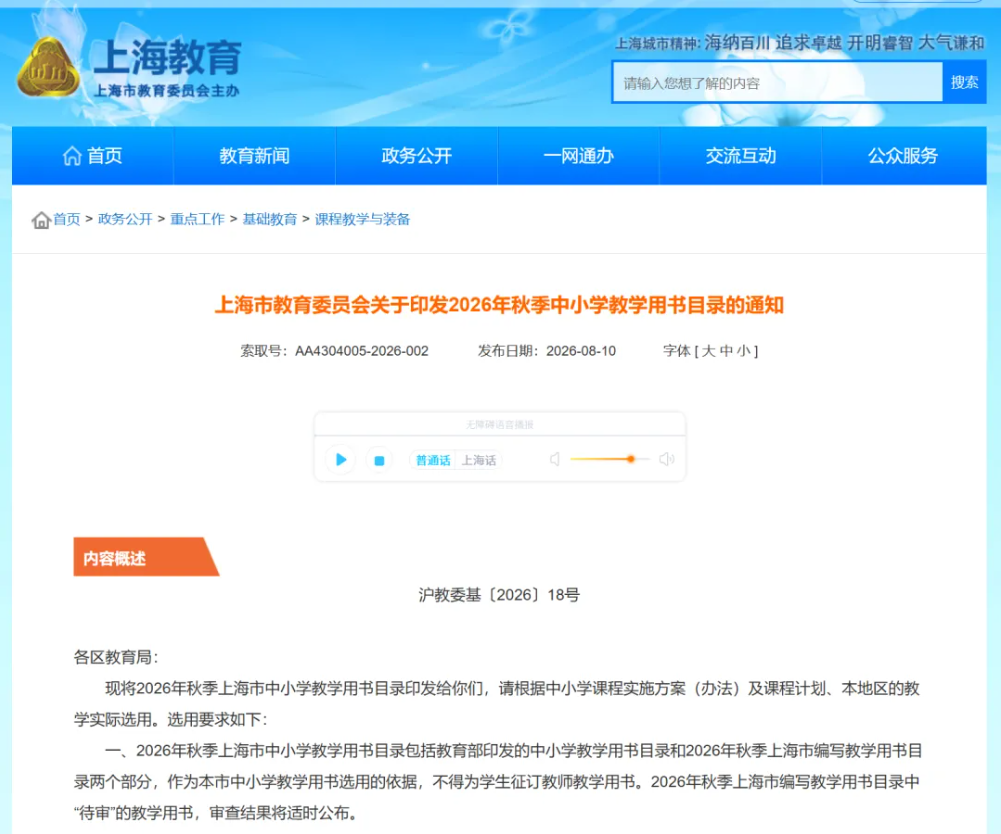This screenshot has height=834, width=1001.
Task: Open the 政务公开 navigation tab
Action: (416, 156)
